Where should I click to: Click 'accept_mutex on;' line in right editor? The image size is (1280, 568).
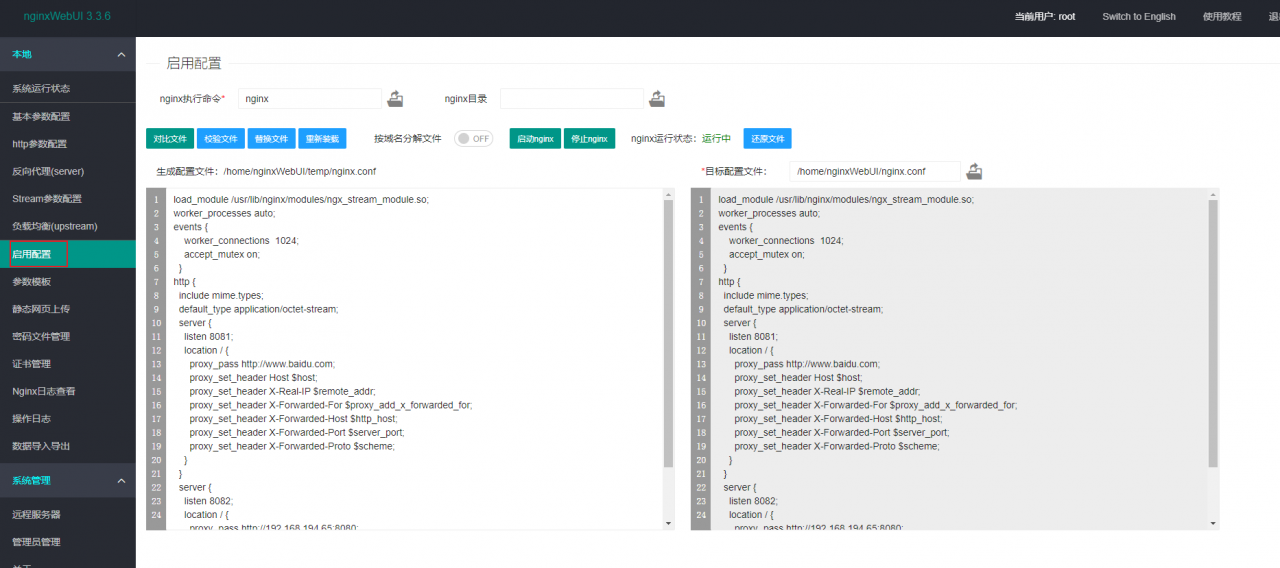point(766,255)
